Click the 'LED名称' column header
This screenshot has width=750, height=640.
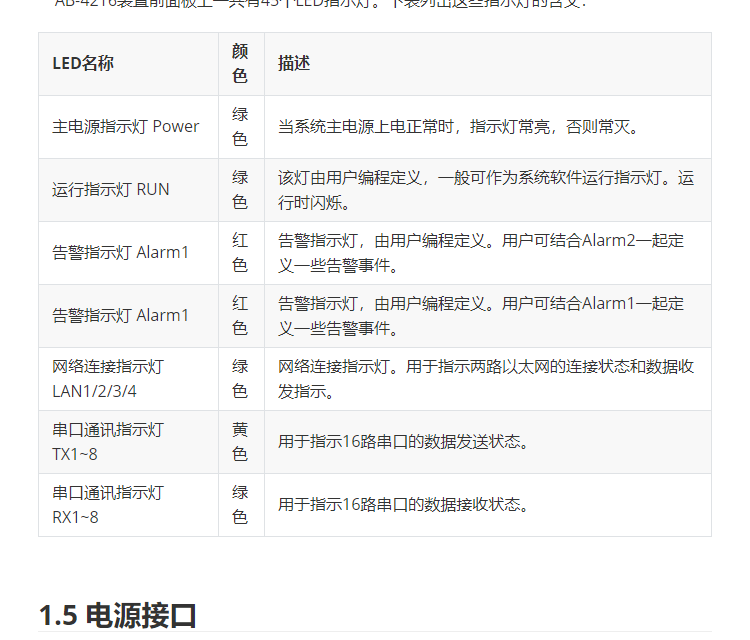128,64
